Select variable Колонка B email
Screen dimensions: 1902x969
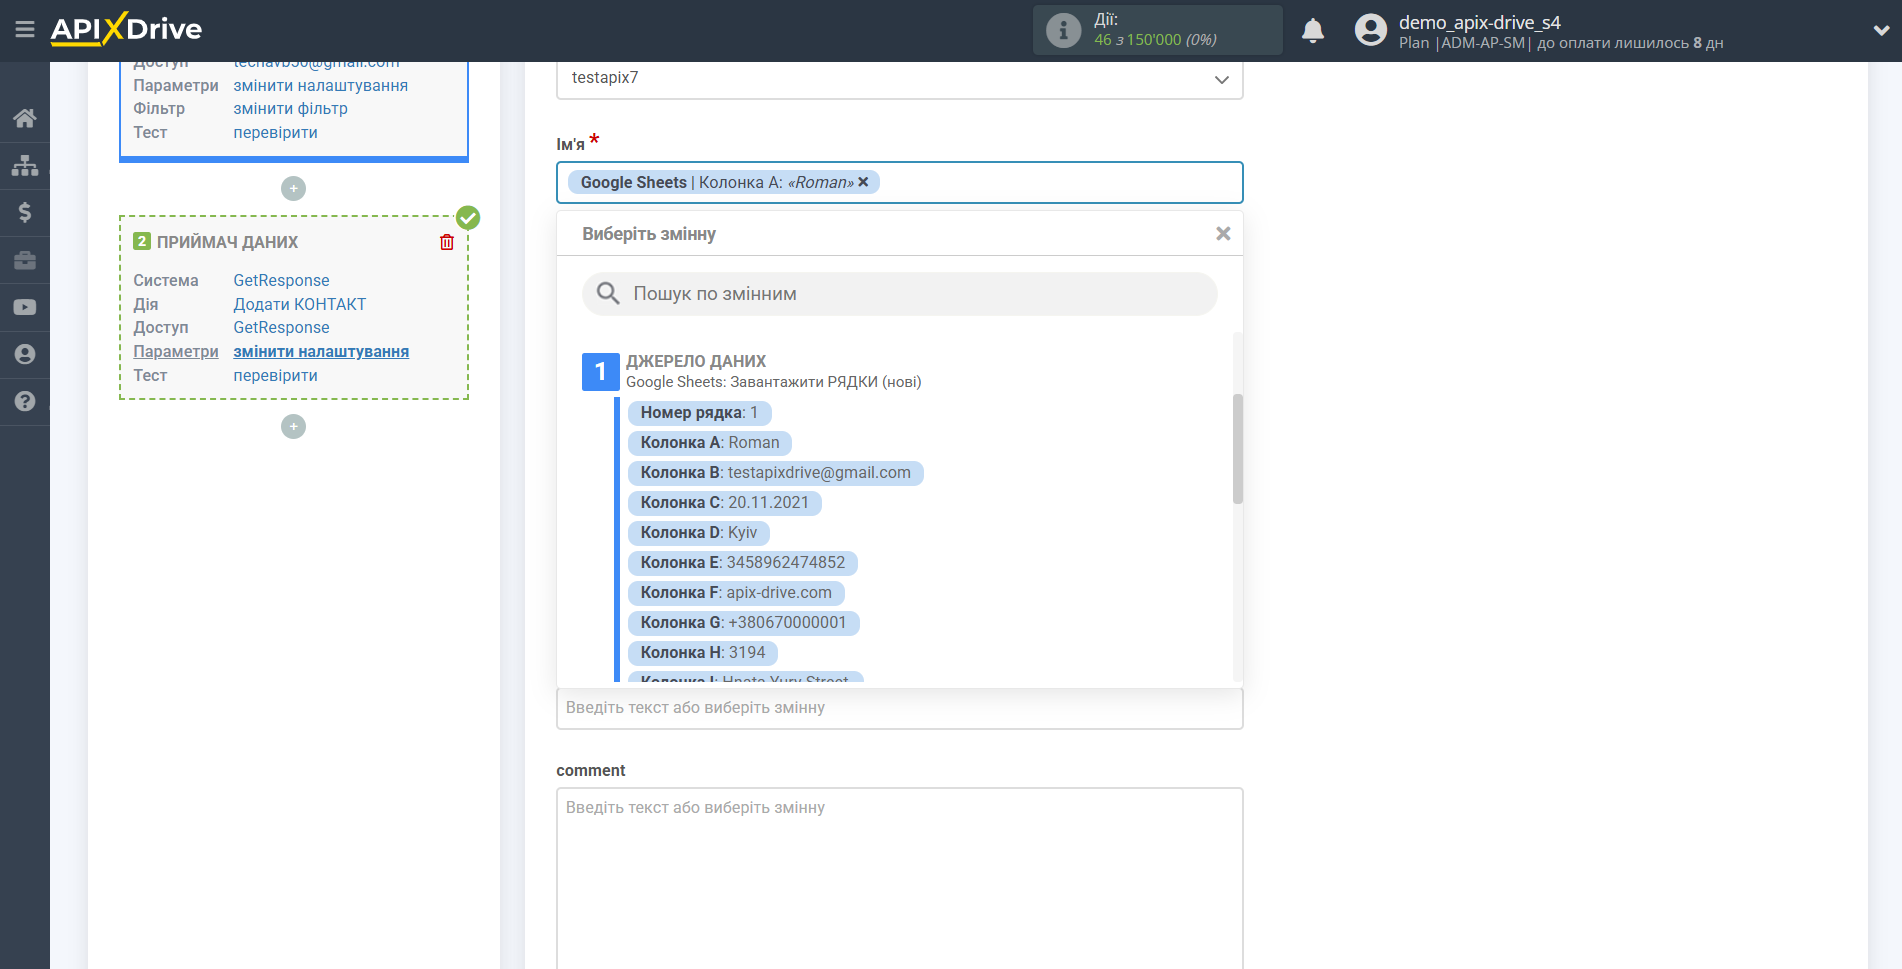coord(776,473)
